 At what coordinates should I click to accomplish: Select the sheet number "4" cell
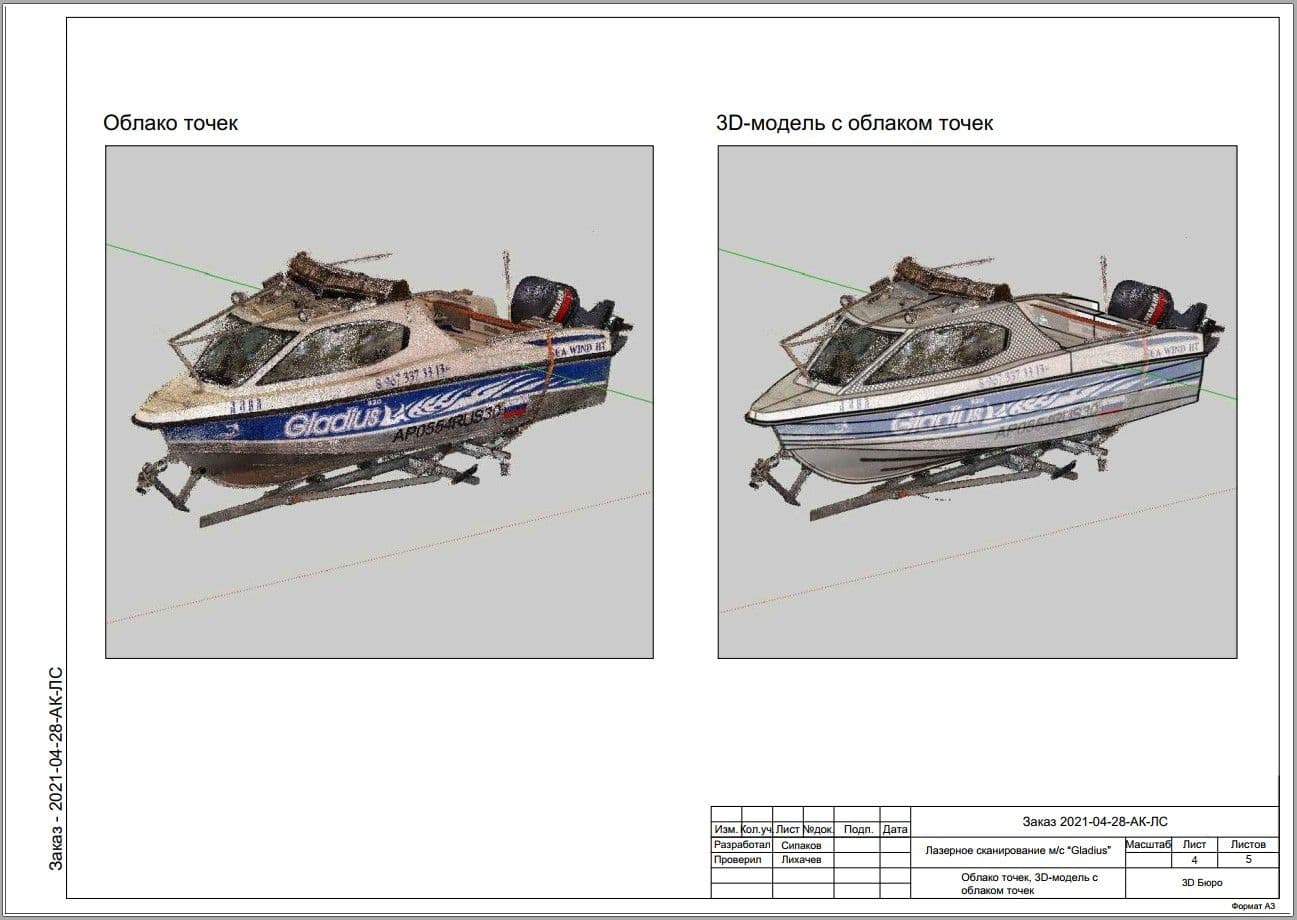(x=1194, y=859)
